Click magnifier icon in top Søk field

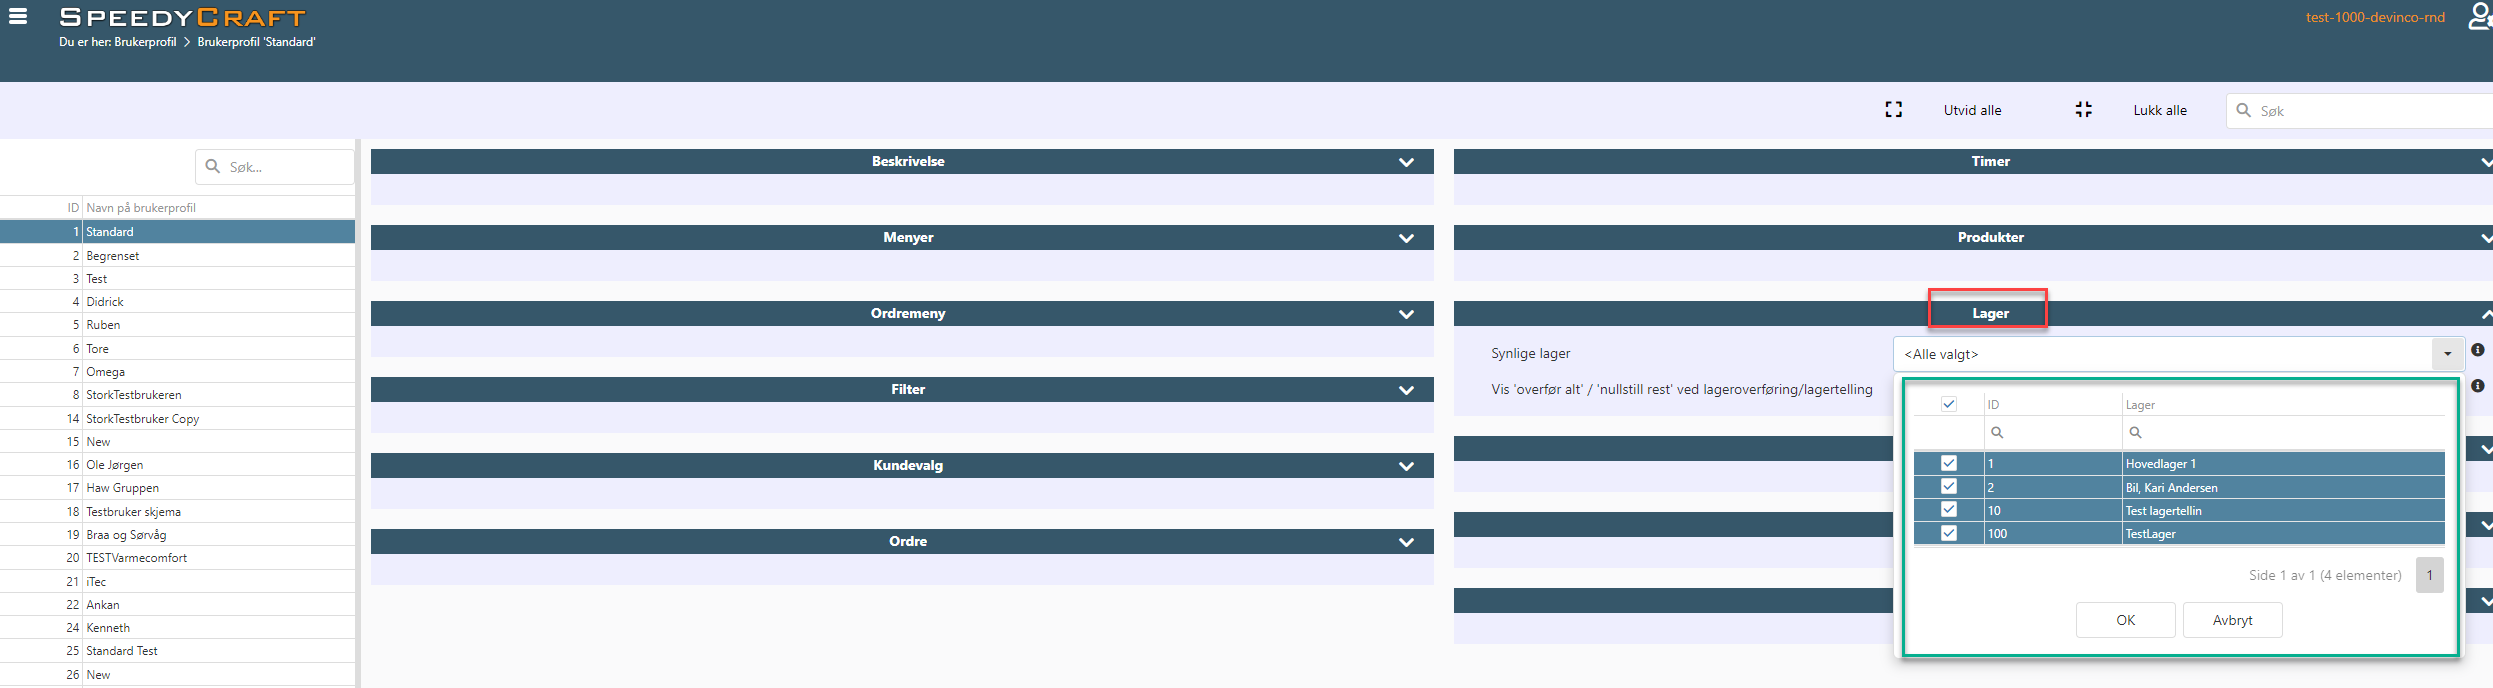click(x=2243, y=110)
